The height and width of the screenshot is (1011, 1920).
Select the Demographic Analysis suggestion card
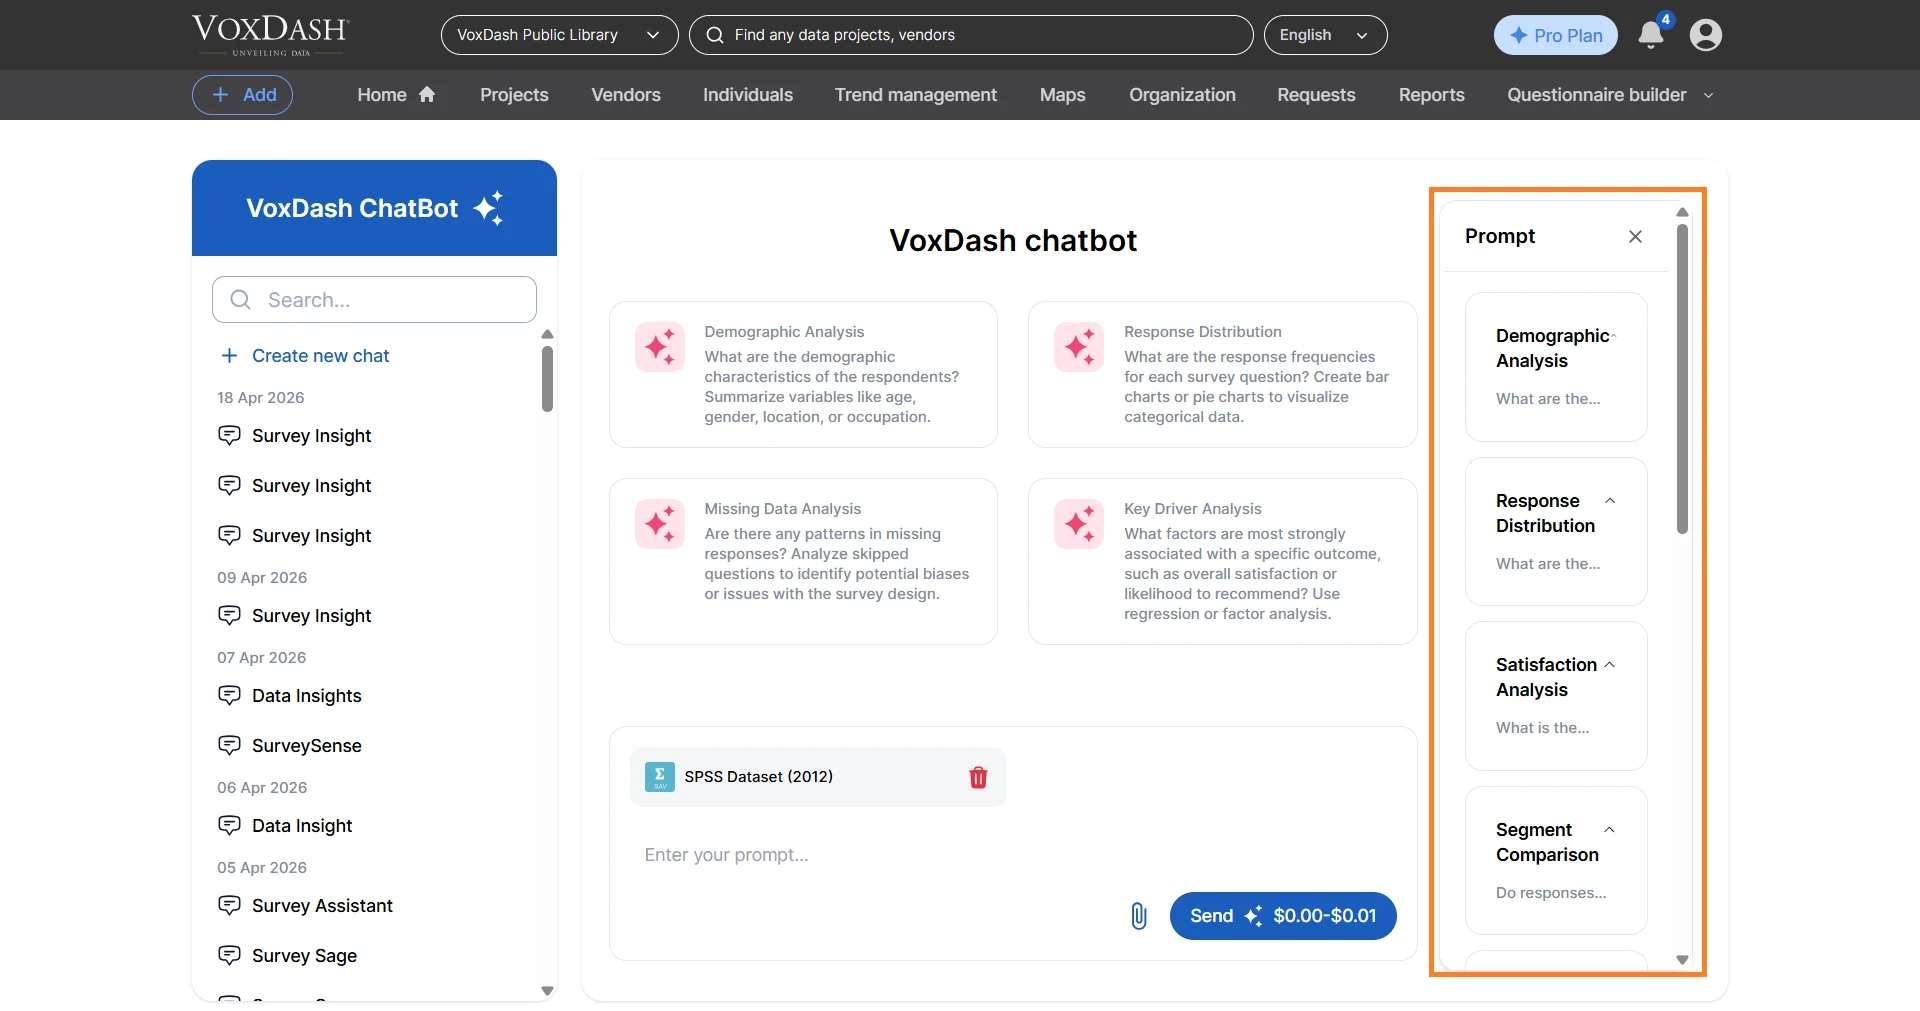pyautogui.click(x=803, y=374)
